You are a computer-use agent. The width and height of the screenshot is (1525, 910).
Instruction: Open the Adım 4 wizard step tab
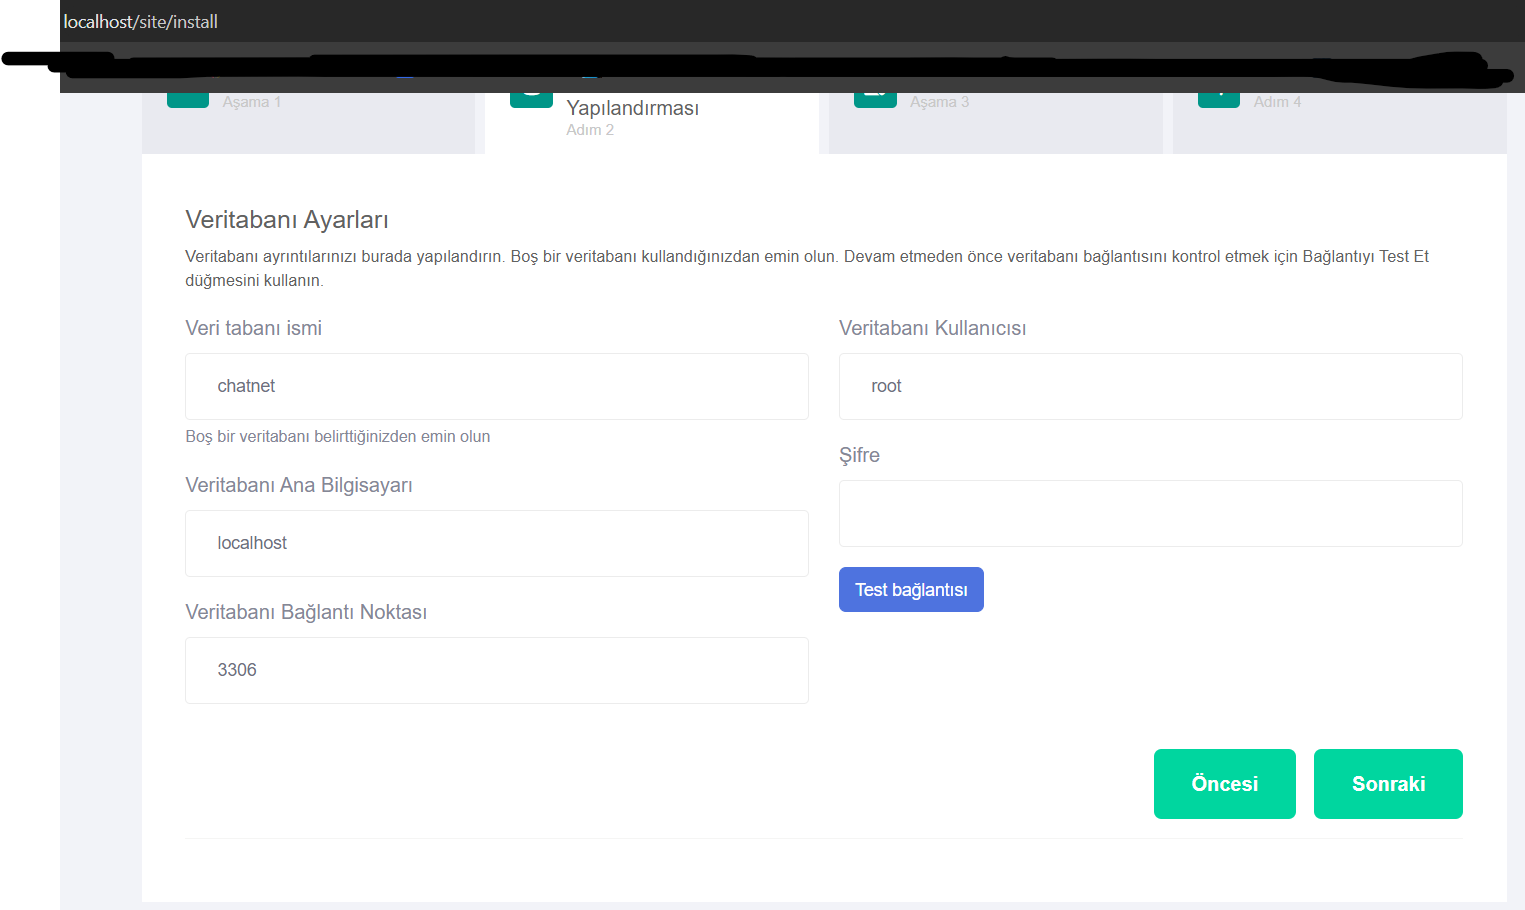point(1339,123)
